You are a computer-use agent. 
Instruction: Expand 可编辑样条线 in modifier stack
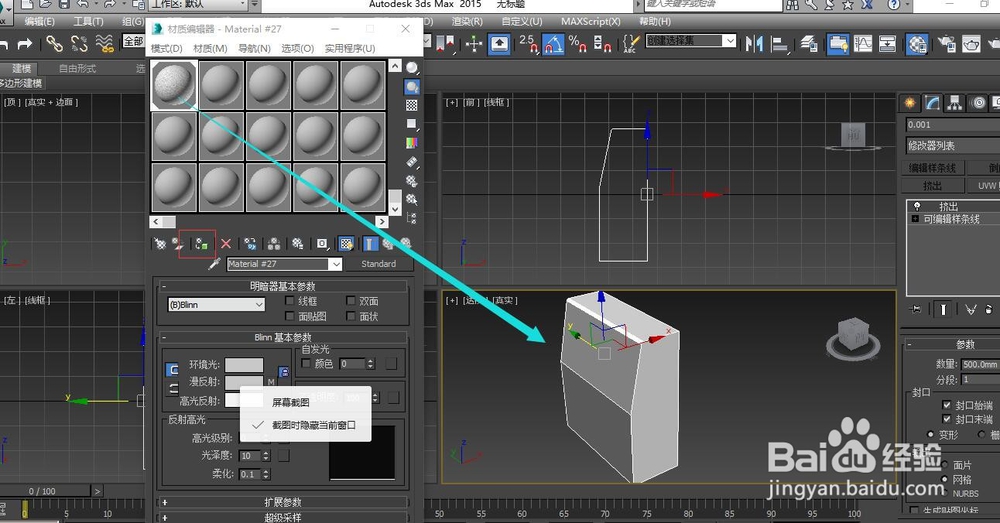915,219
